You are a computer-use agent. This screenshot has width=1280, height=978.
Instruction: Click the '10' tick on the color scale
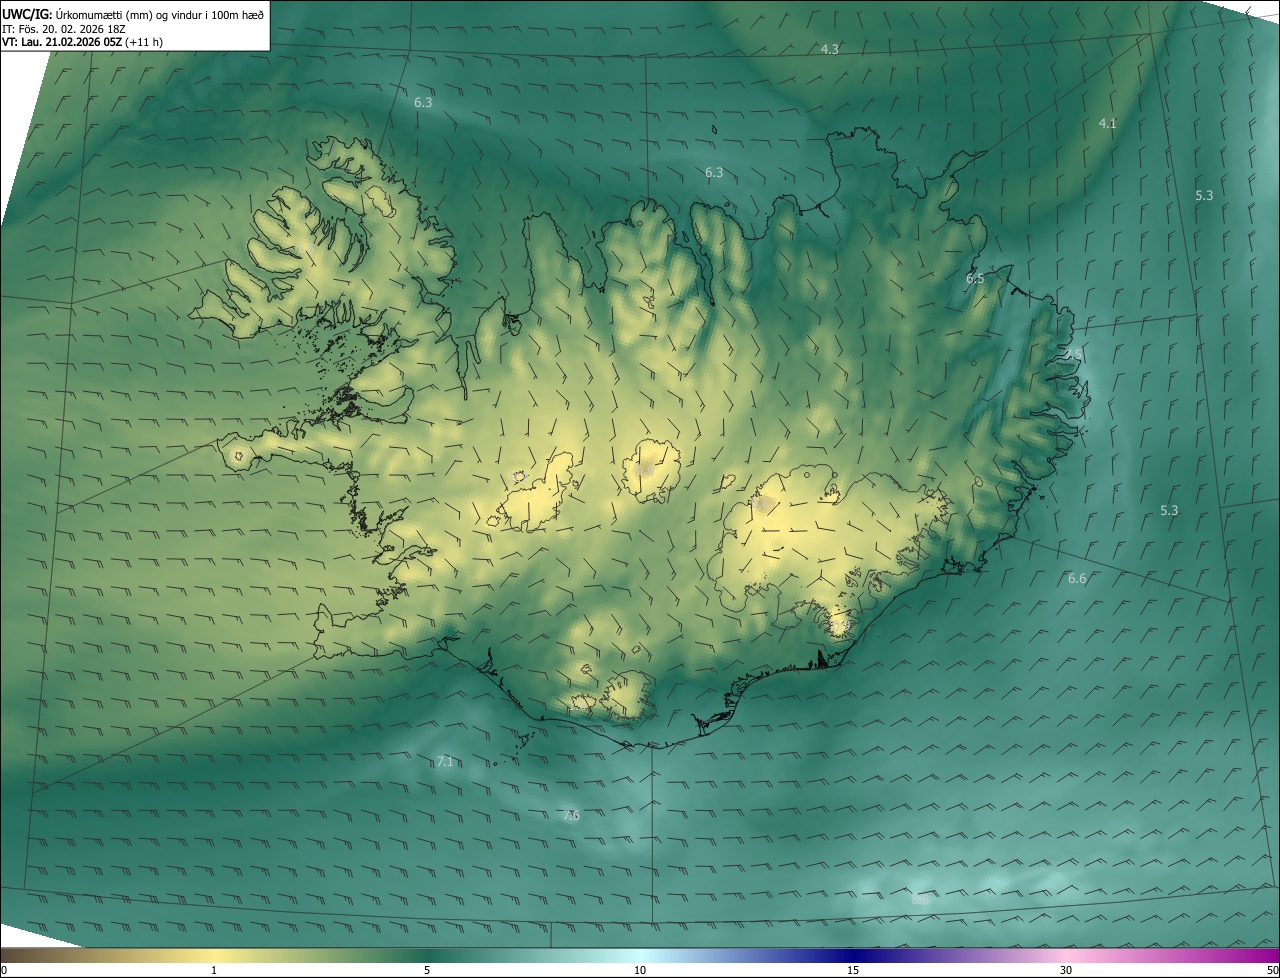point(640,970)
